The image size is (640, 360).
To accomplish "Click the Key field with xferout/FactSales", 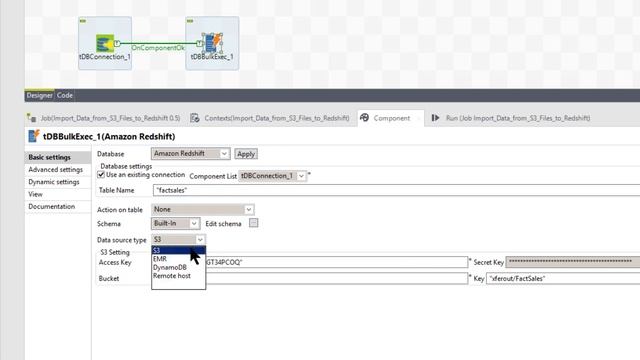I will pos(563,278).
